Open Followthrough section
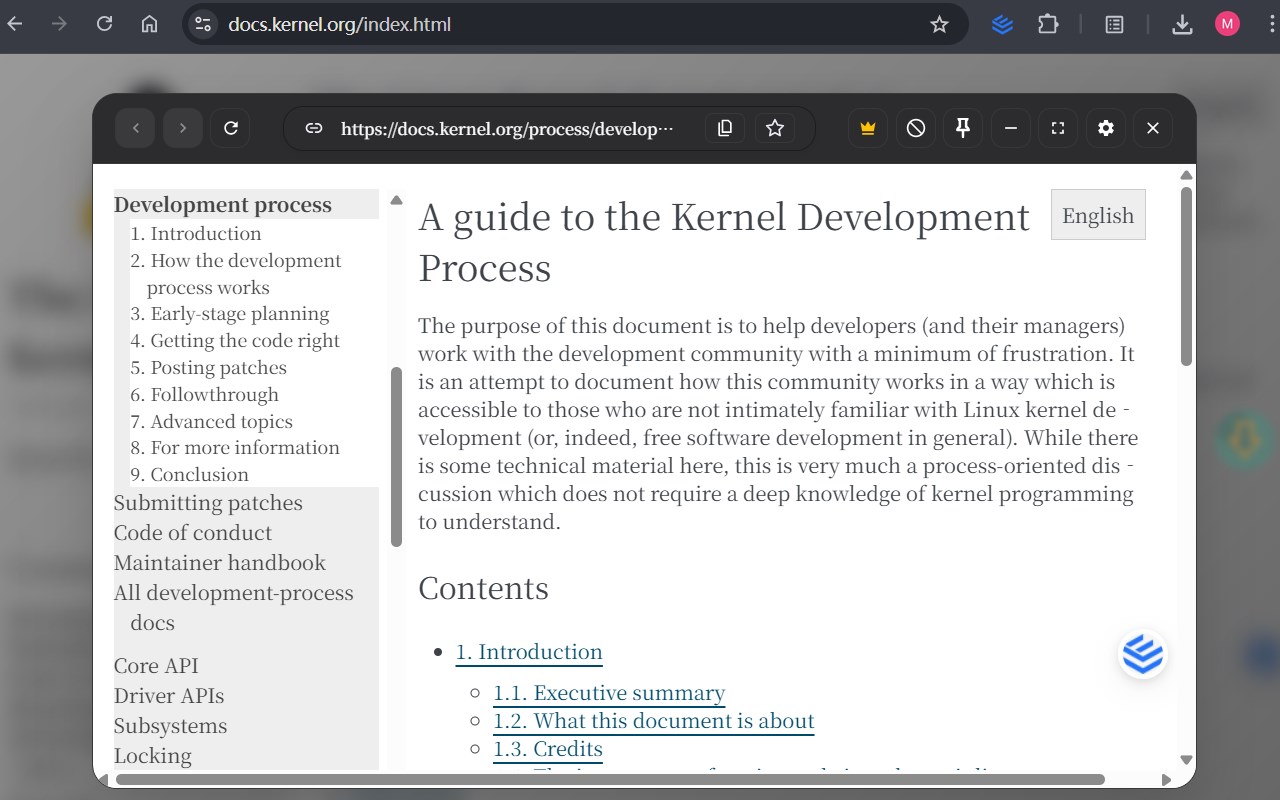1280x800 pixels. (204, 395)
